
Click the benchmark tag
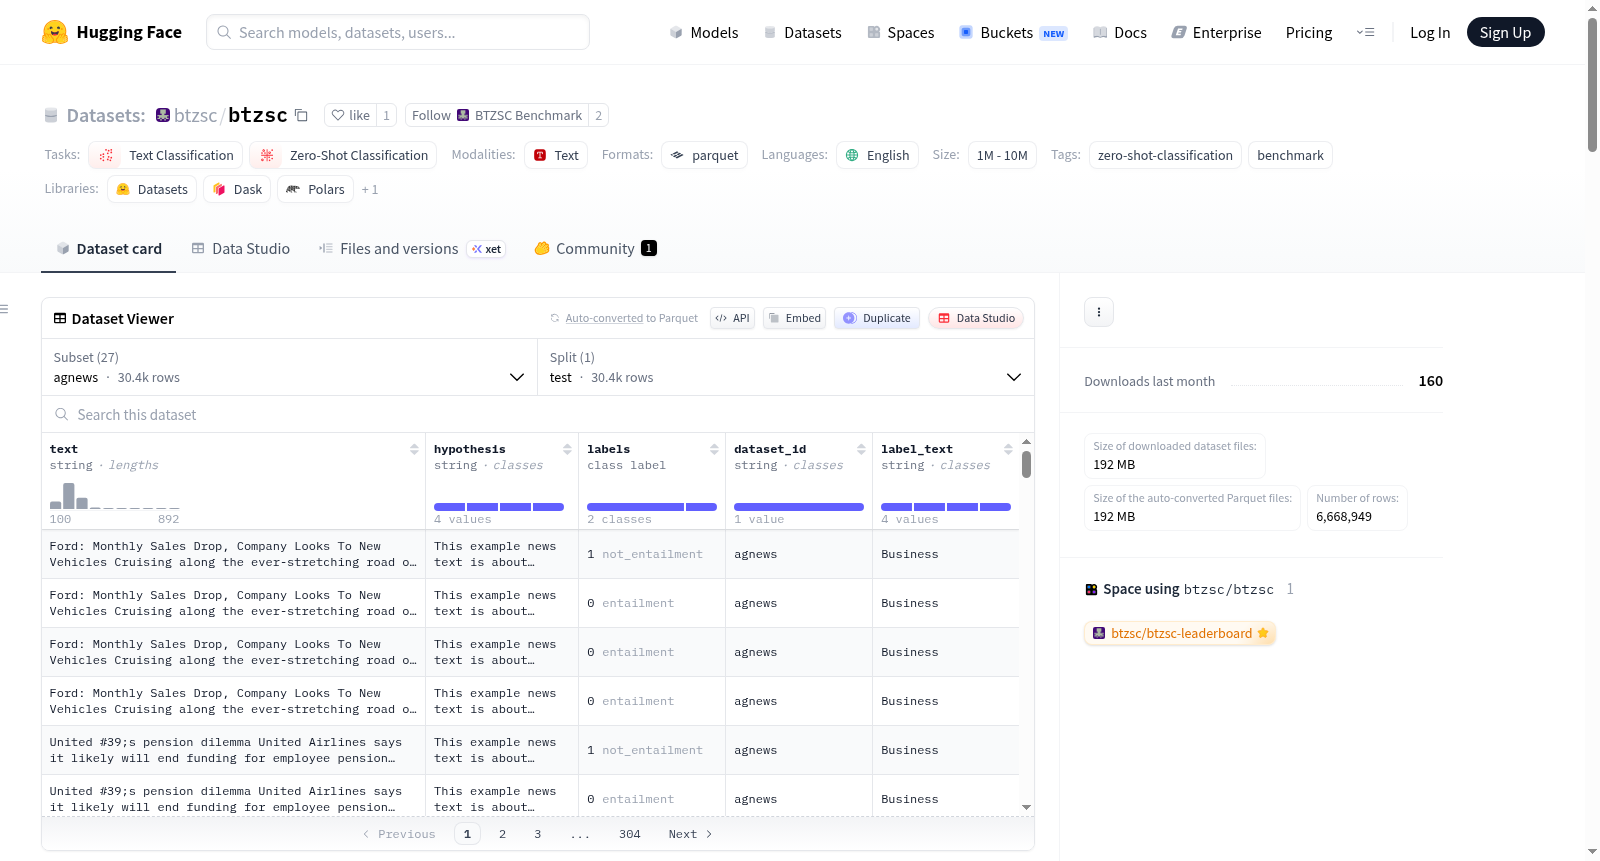point(1290,155)
